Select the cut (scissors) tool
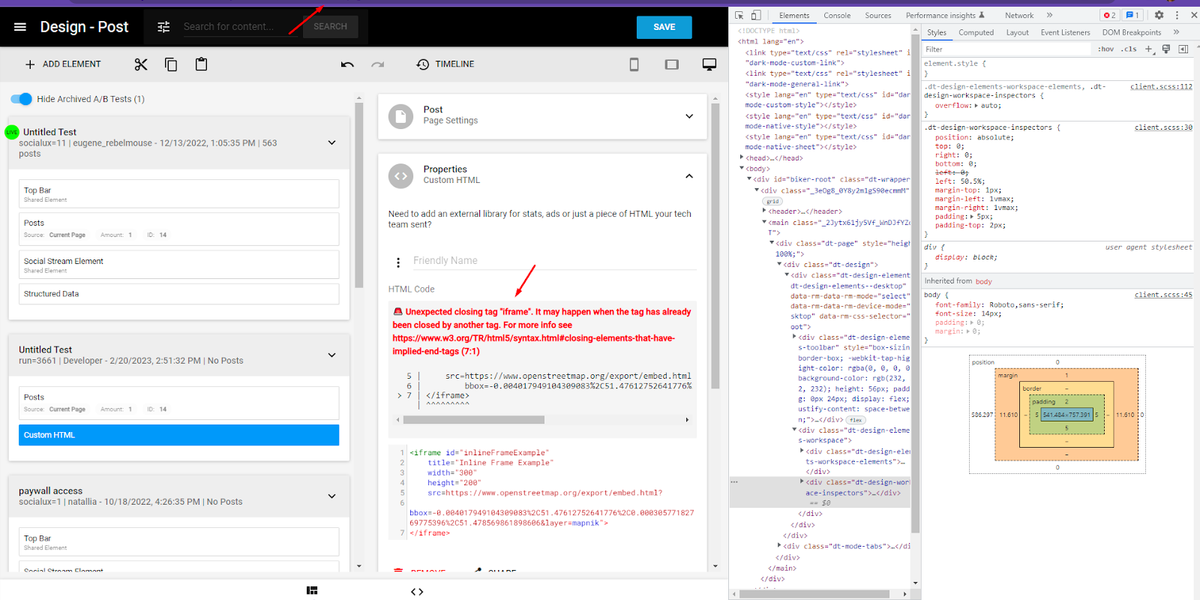This screenshot has width=1200, height=600. tap(143, 64)
